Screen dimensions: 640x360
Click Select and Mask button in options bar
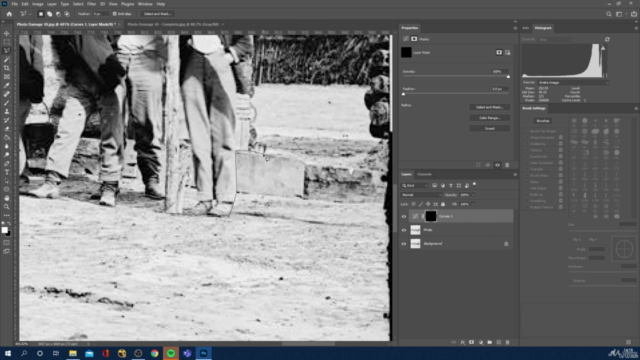tap(157, 14)
